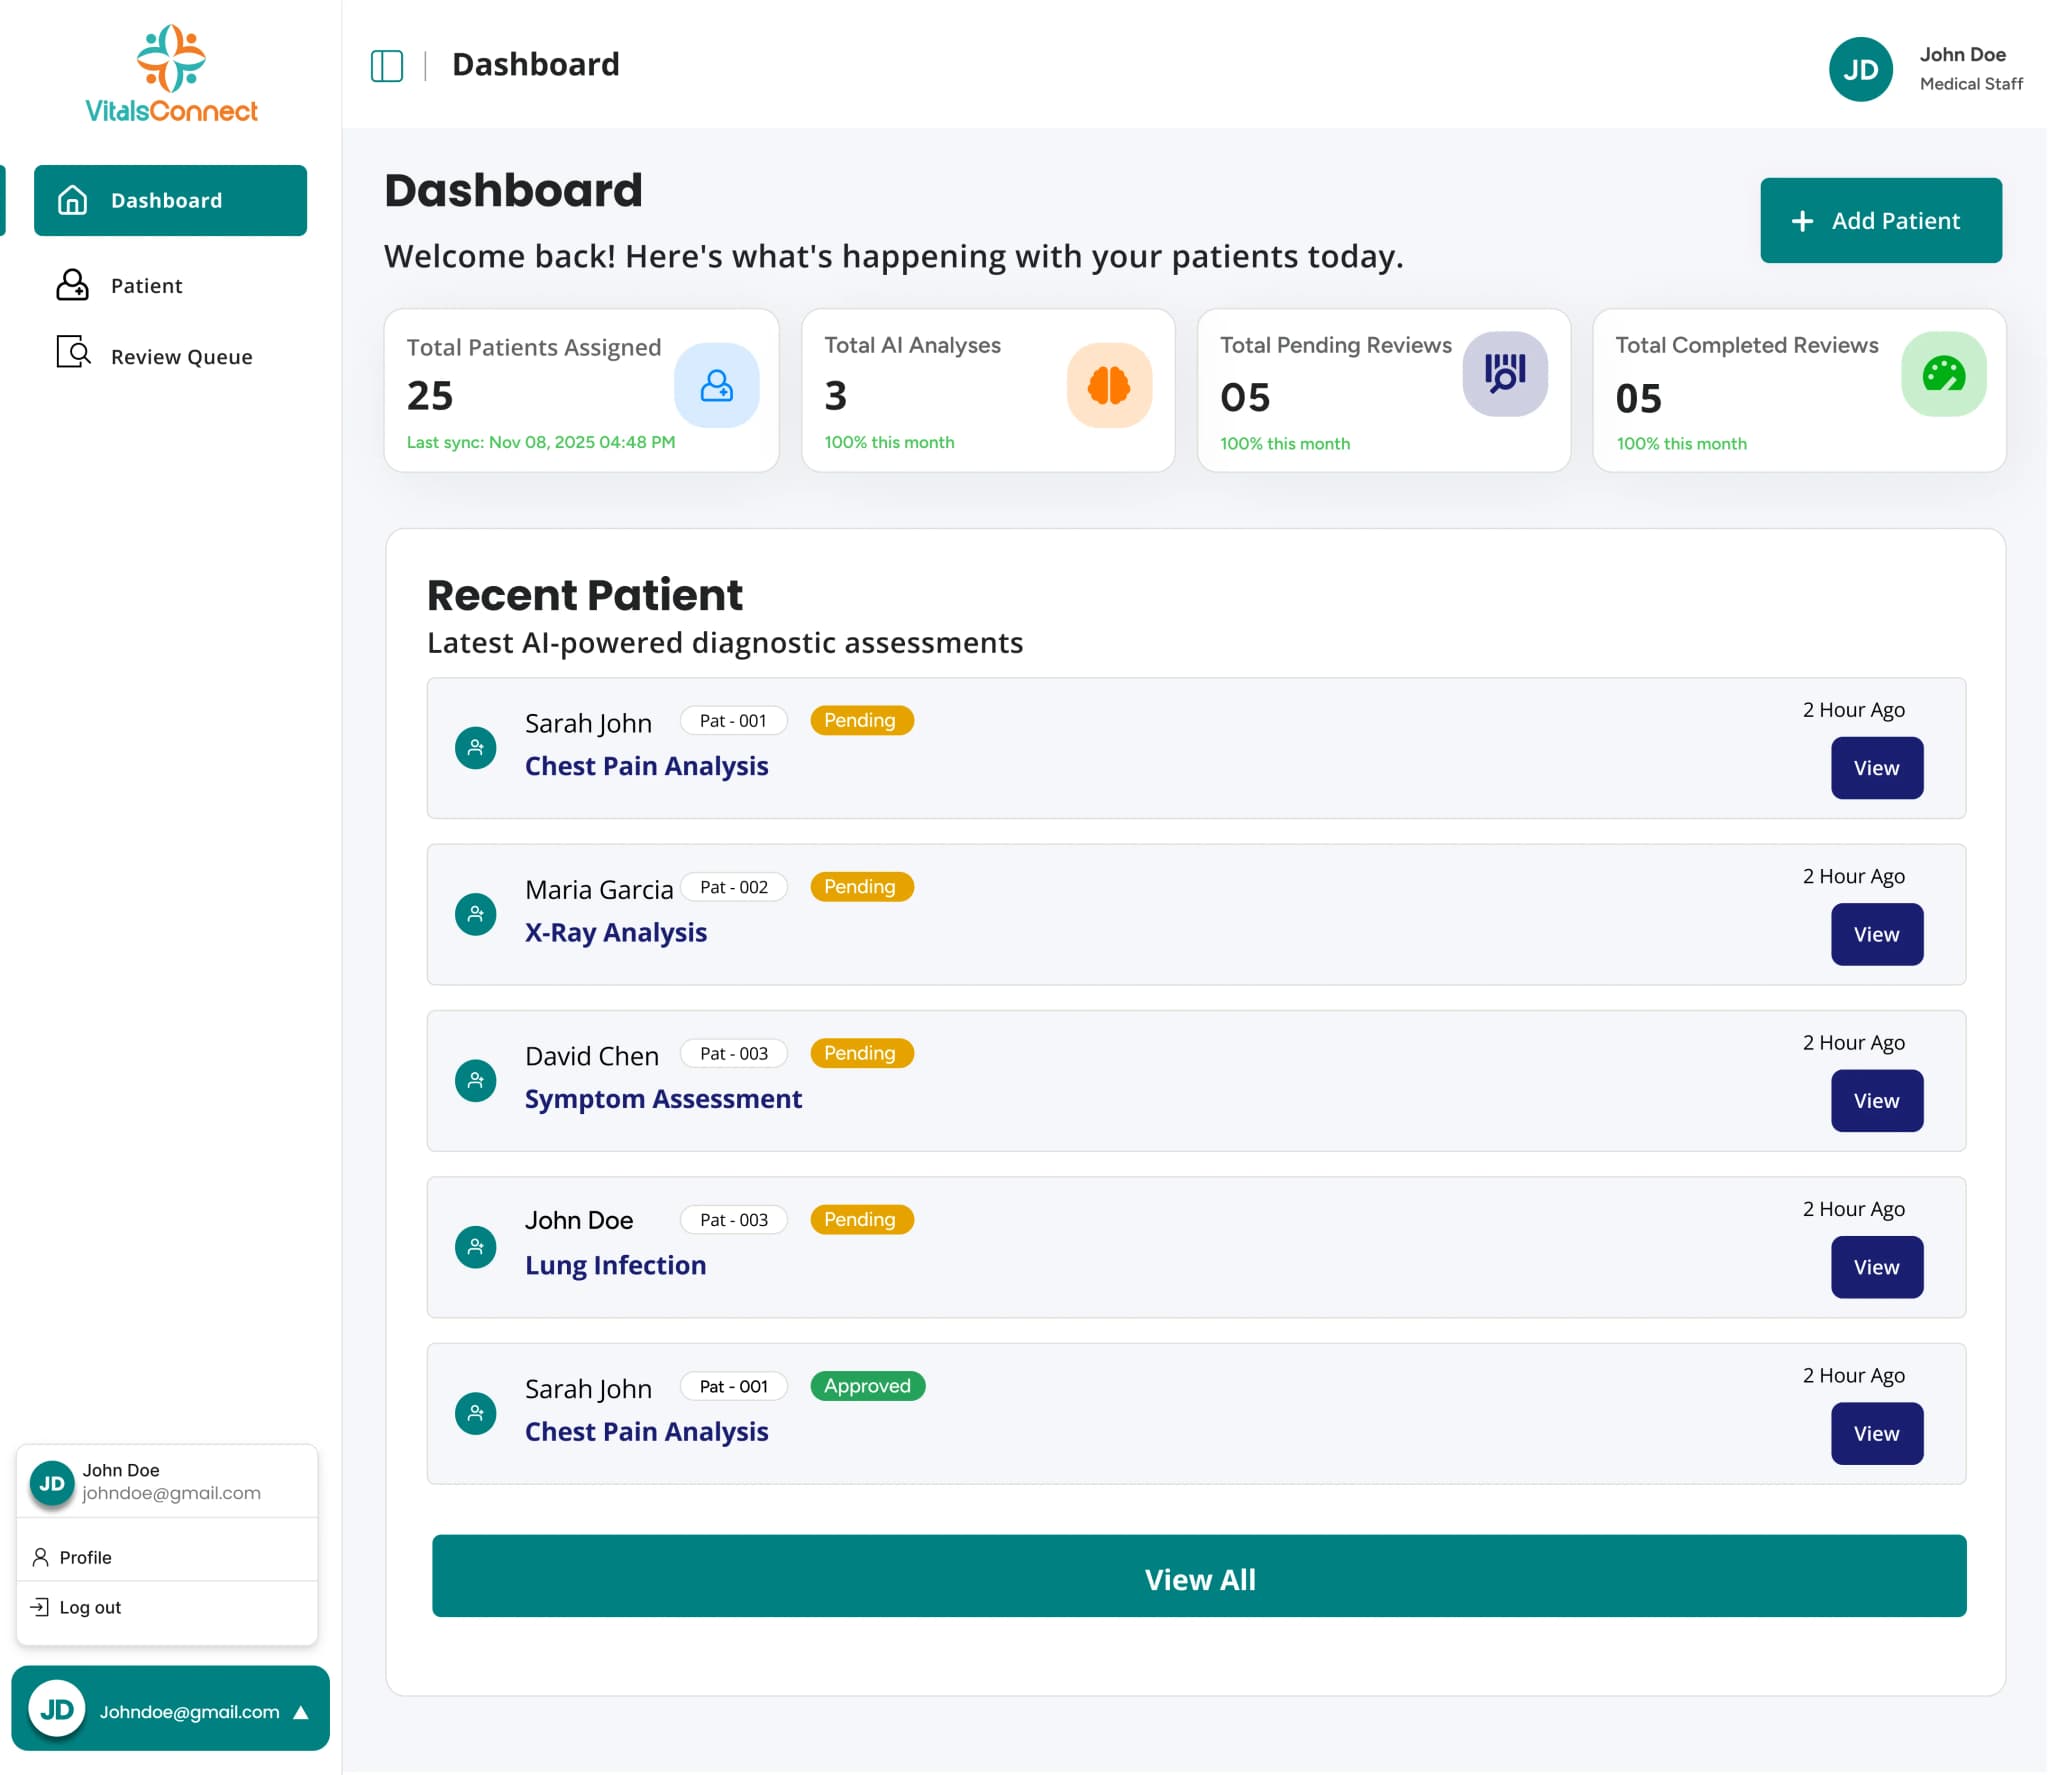Click the Add Patient button
Screen dimensions: 2048x1775
click(1881, 221)
